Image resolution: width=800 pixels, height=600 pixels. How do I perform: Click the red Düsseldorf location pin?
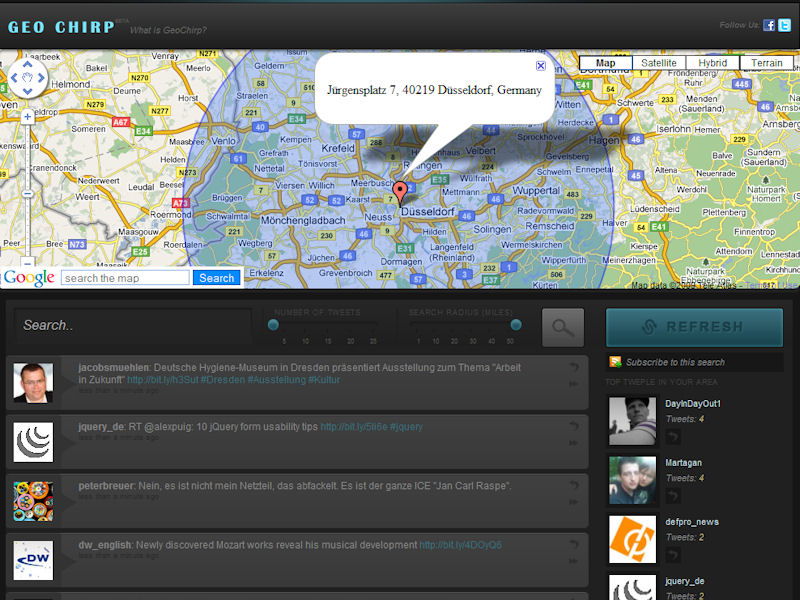[400, 193]
